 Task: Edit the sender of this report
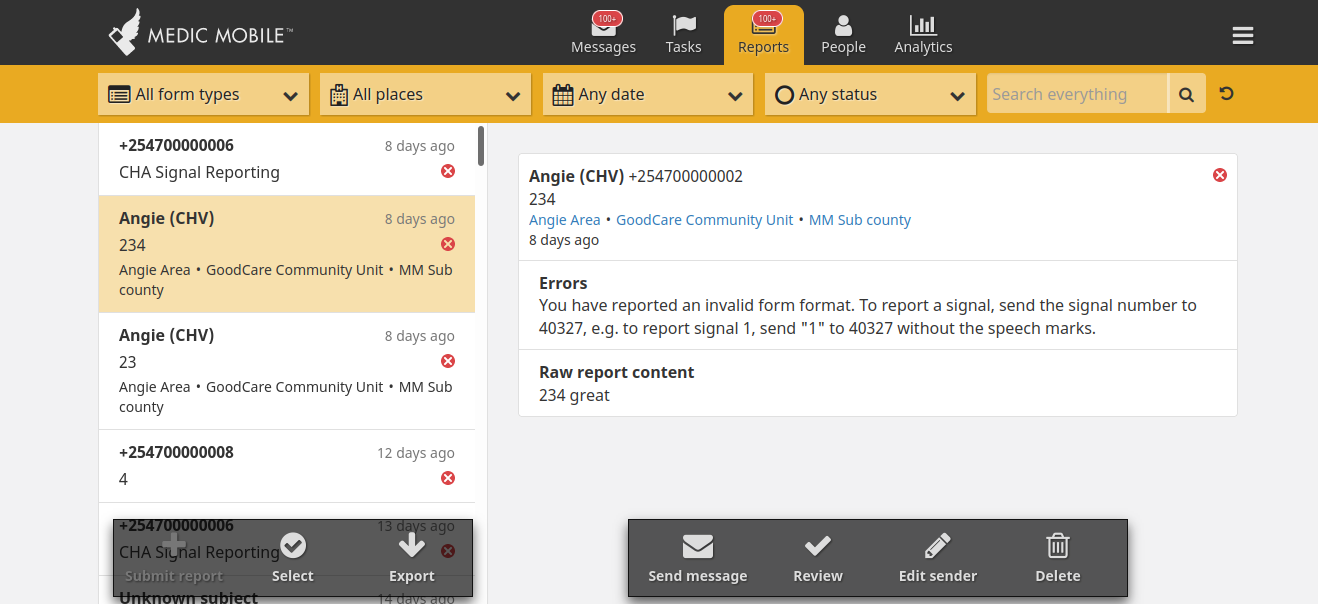coord(937,557)
